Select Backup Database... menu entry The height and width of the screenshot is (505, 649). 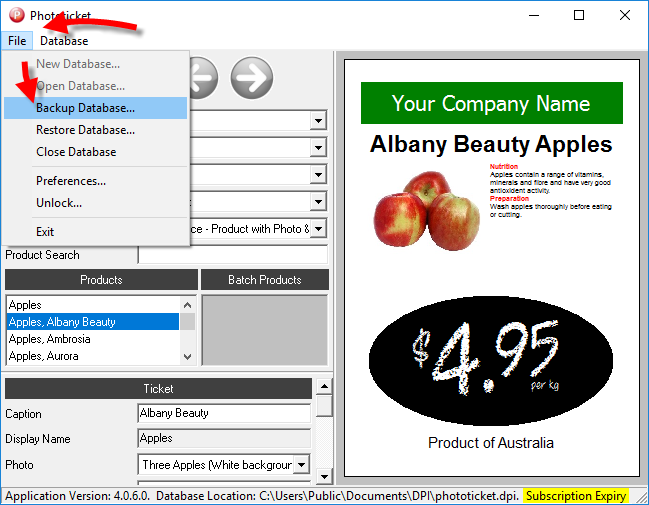pos(85,108)
